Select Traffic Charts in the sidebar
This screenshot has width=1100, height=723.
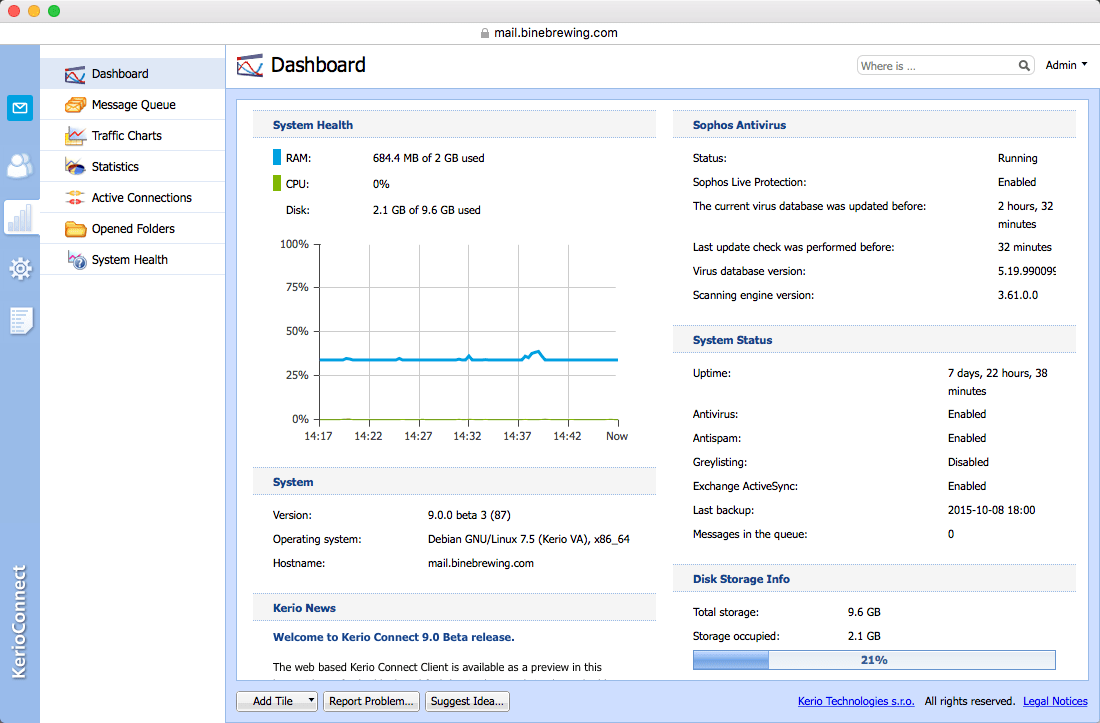[126, 136]
